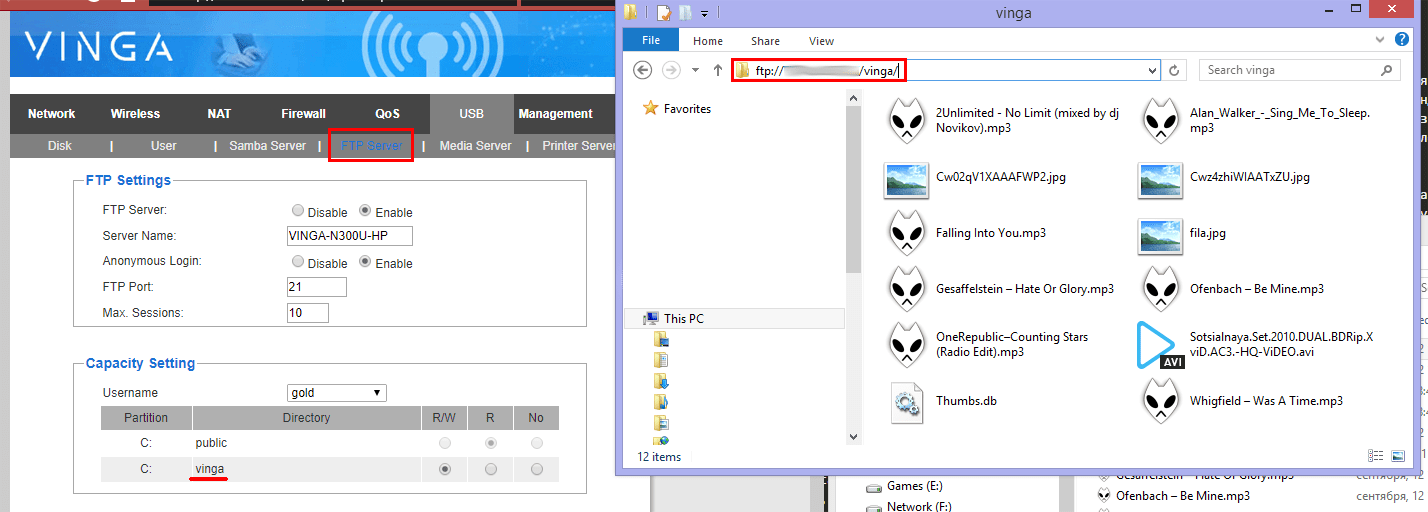Select Falling Into You.mp3 file icon
The height and width of the screenshot is (512, 1428).
(907, 234)
